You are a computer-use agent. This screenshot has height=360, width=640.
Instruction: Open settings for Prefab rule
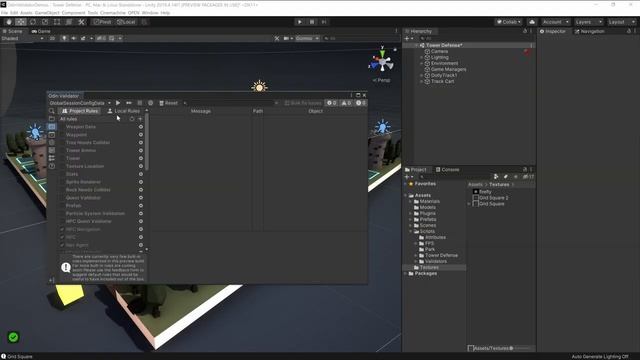[x=141, y=206]
